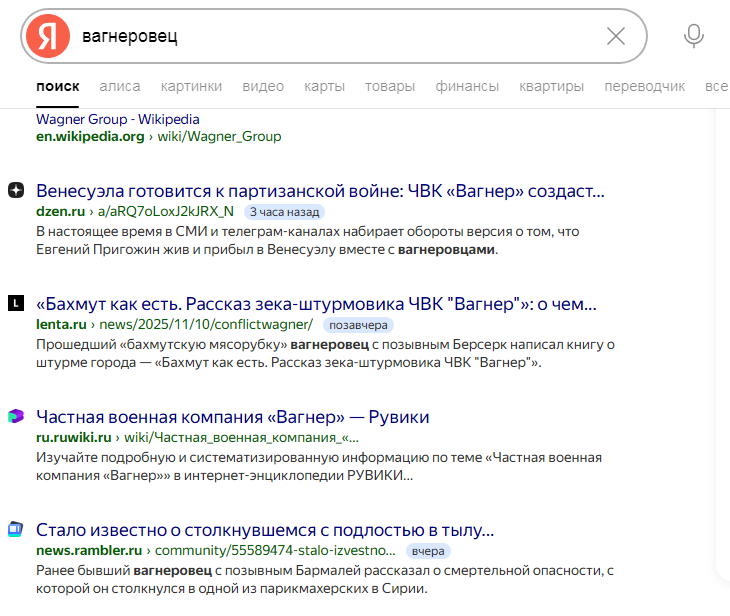Open Стало известно о столкнувшемся с подлостью result
Screen dimensions: 730x616
click(x=265, y=530)
